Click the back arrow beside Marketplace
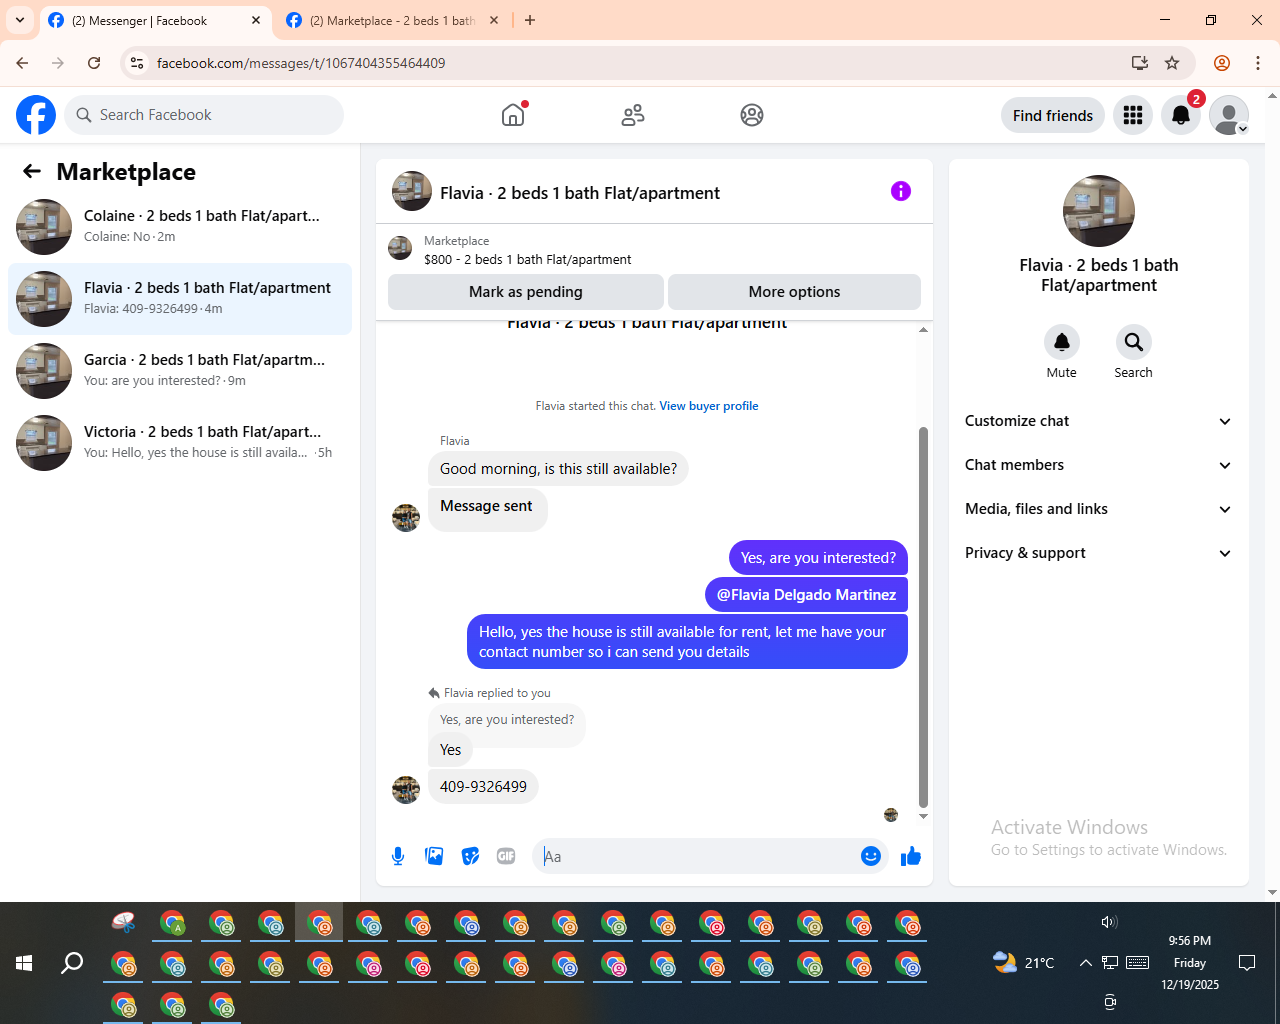 click(x=32, y=171)
